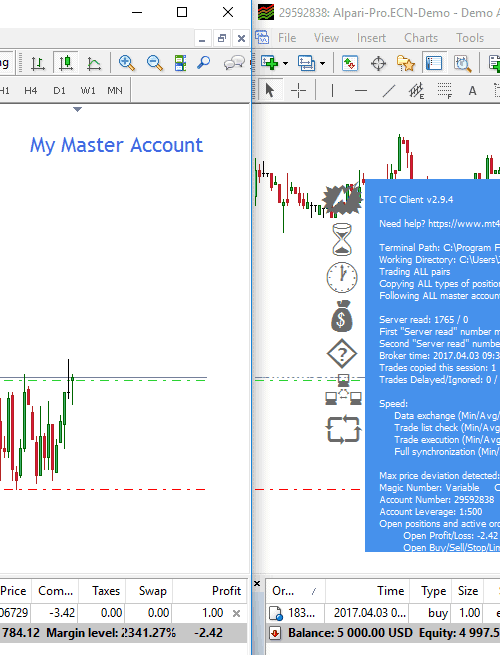500x655 pixels.
Task: Click question mark diamond icon
Action: (x=342, y=354)
